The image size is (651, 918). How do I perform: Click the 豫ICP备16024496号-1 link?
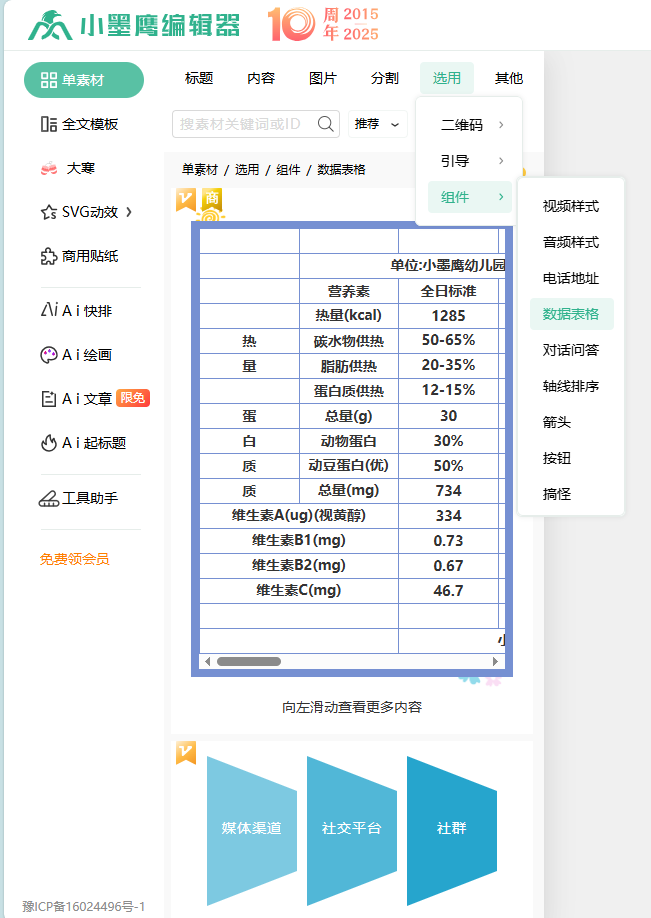coord(84,906)
